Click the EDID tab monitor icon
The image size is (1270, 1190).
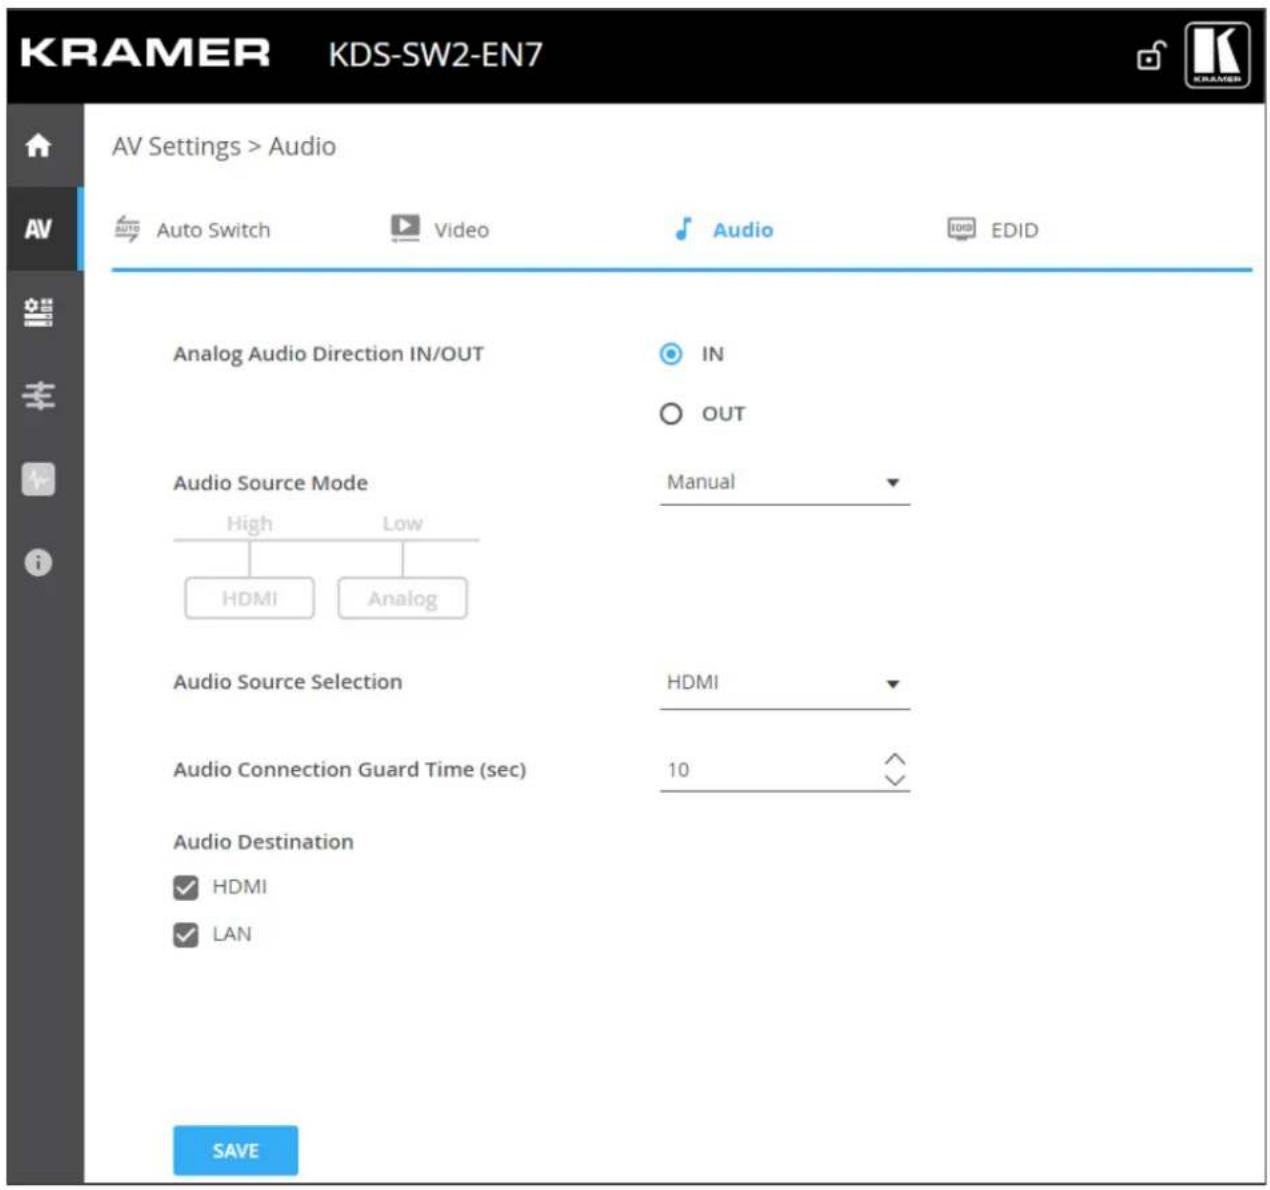coord(961,230)
